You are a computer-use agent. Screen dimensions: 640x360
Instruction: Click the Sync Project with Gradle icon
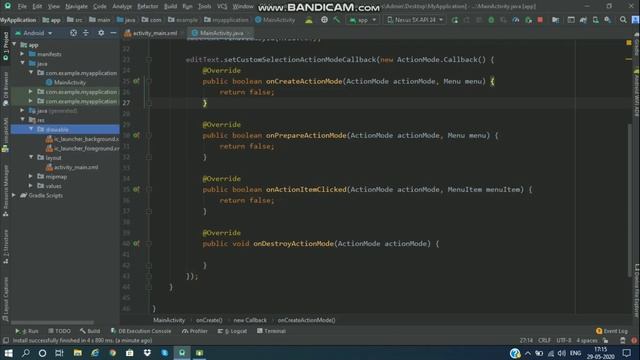[x=583, y=20]
